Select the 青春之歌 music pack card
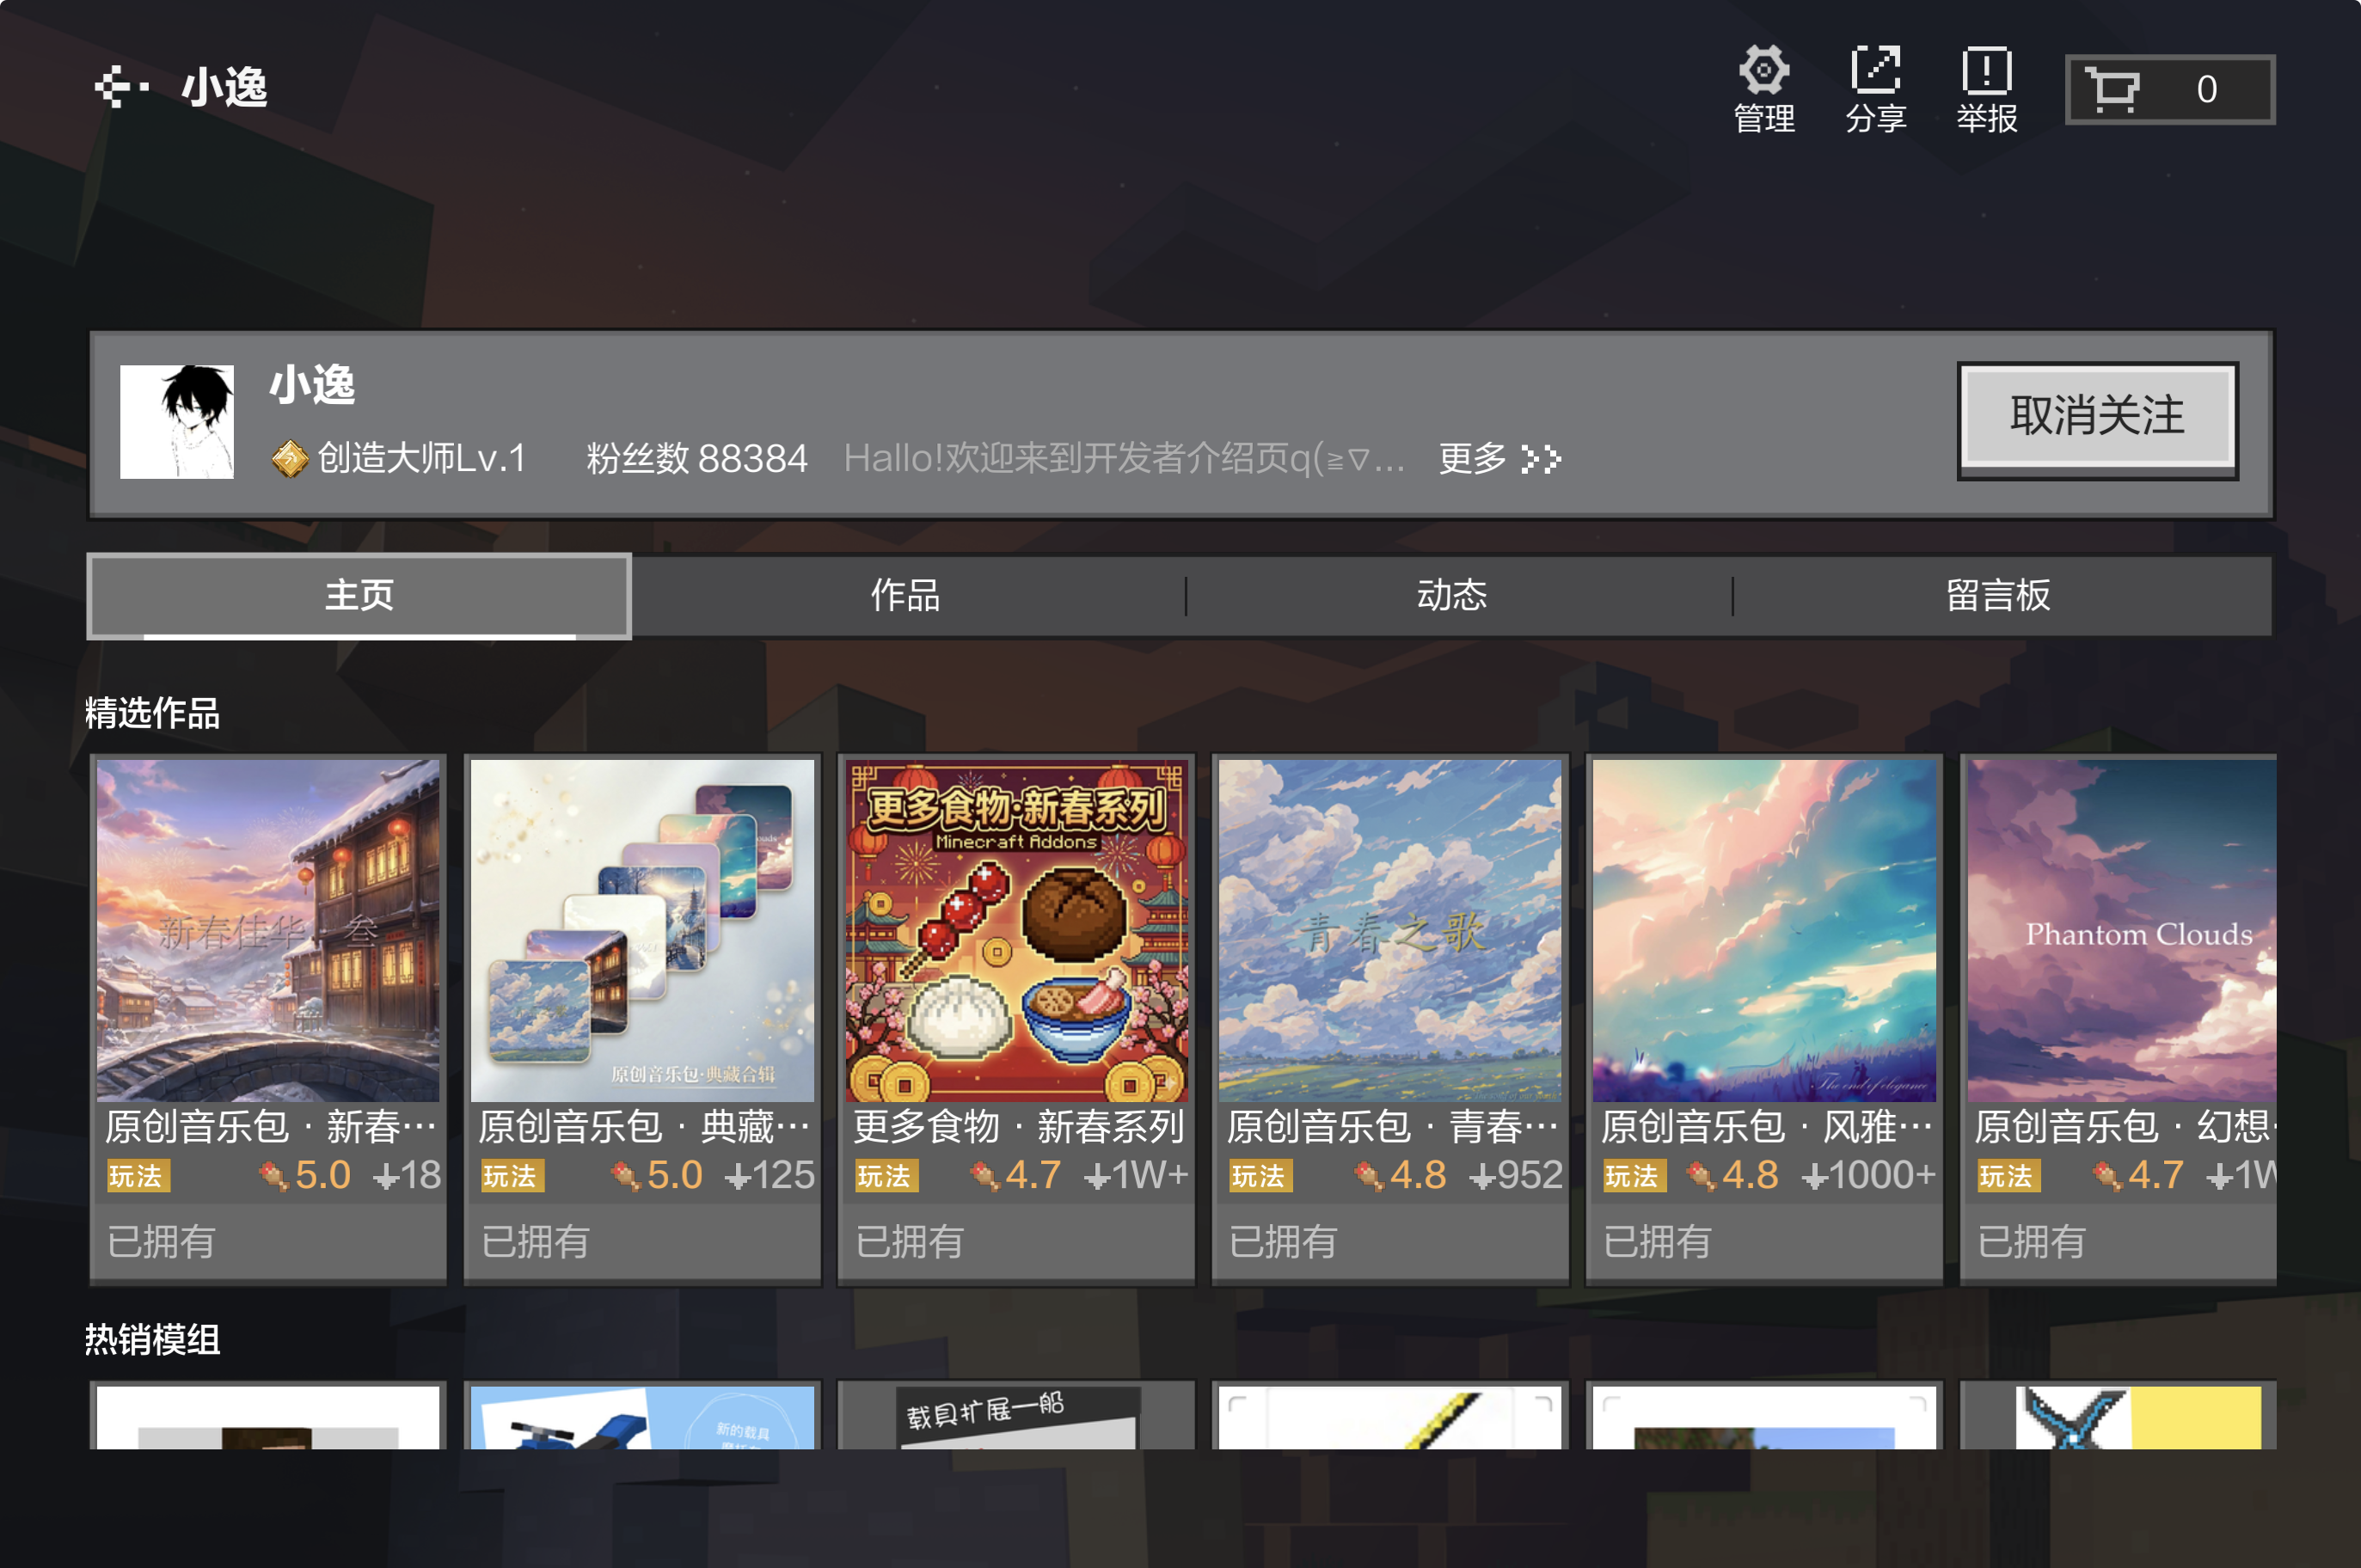This screenshot has width=2361, height=1568. click(1390, 930)
